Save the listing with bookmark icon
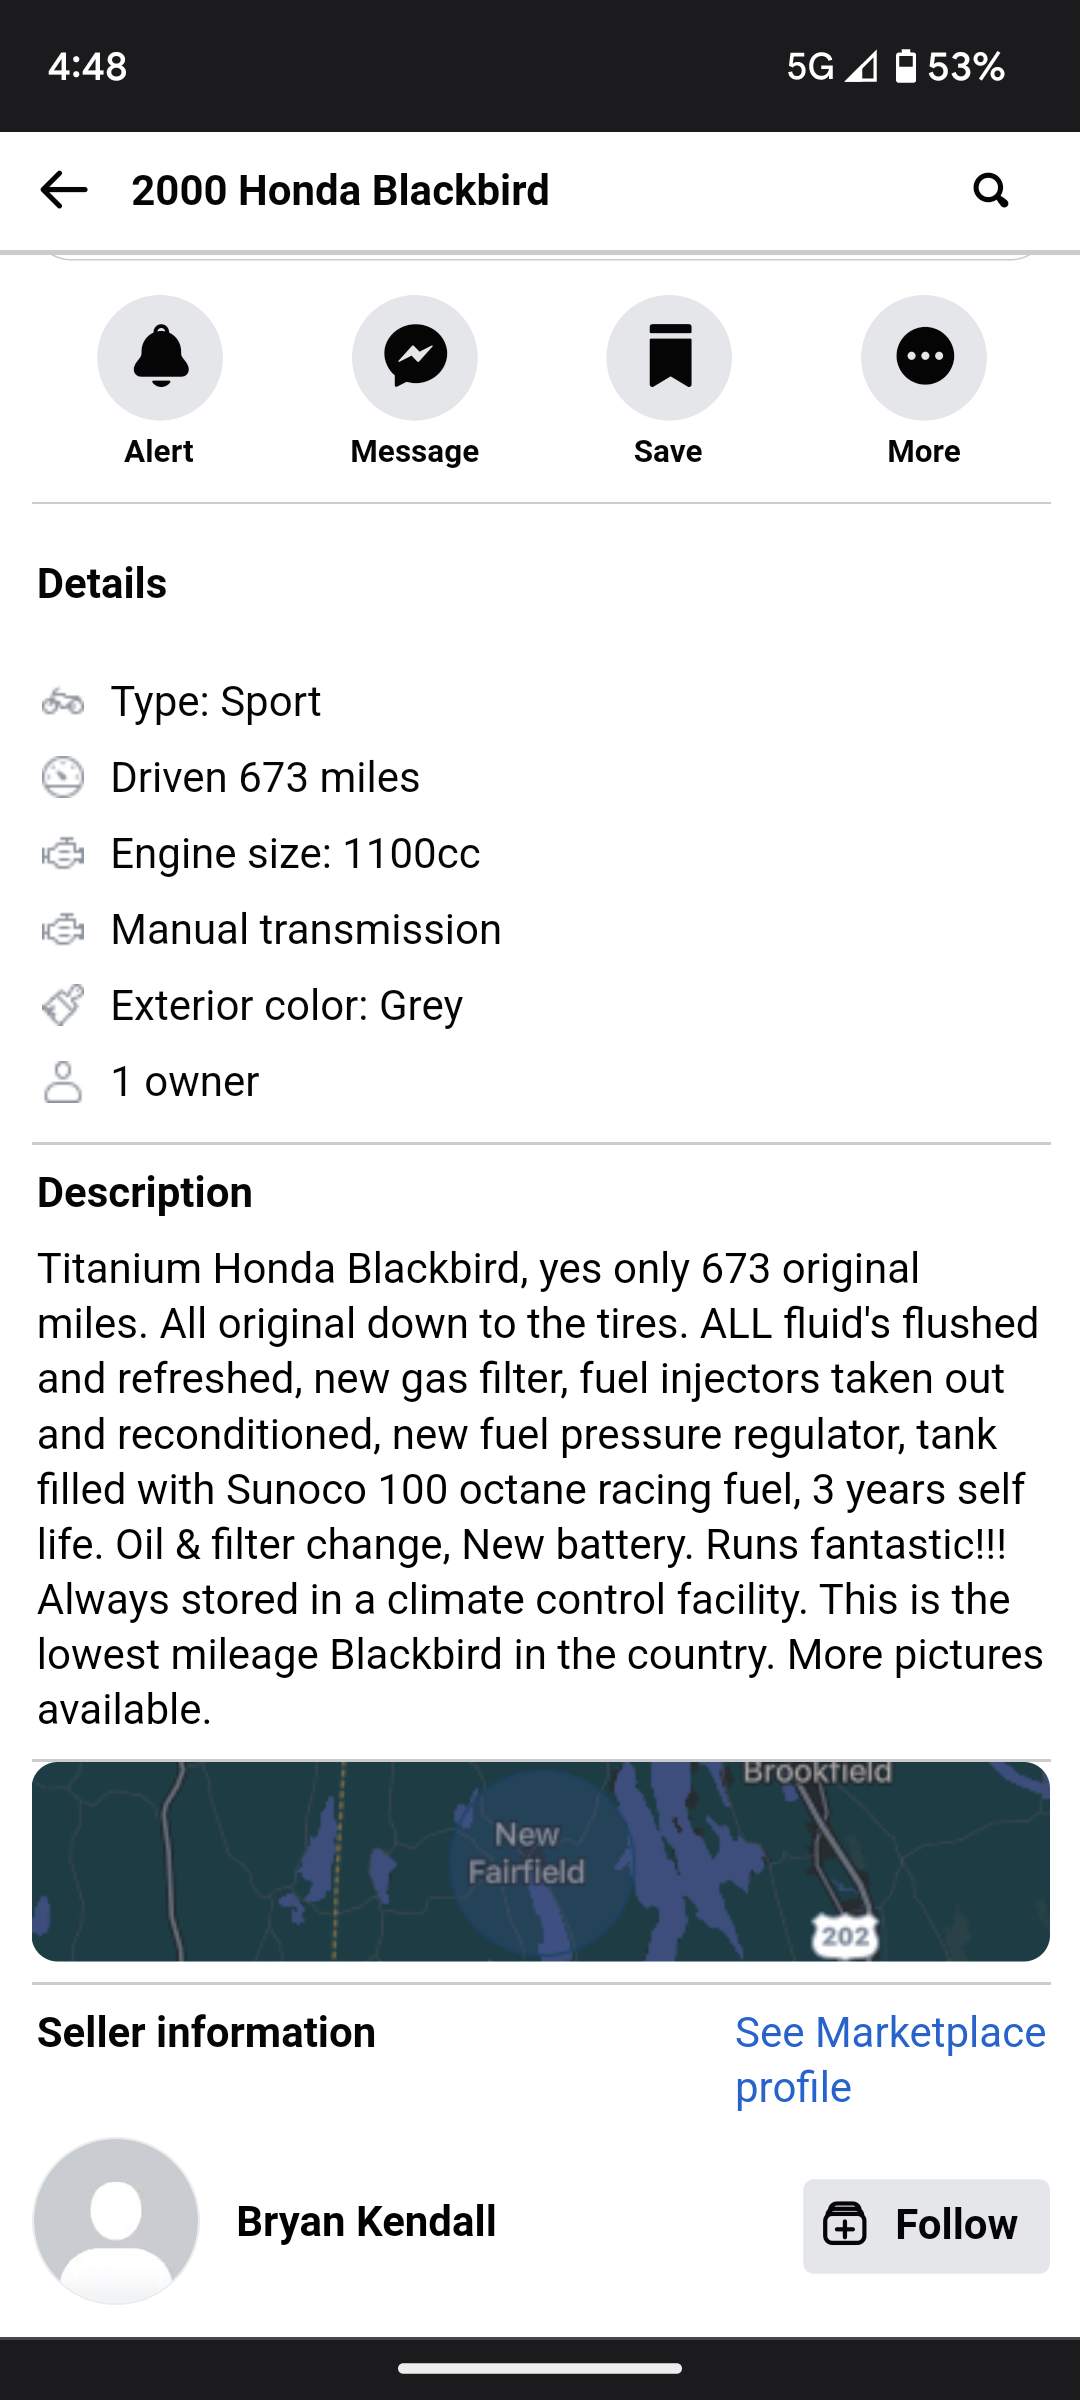Image resolution: width=1080 pixels, height=2400 pixels. [669, 357]
